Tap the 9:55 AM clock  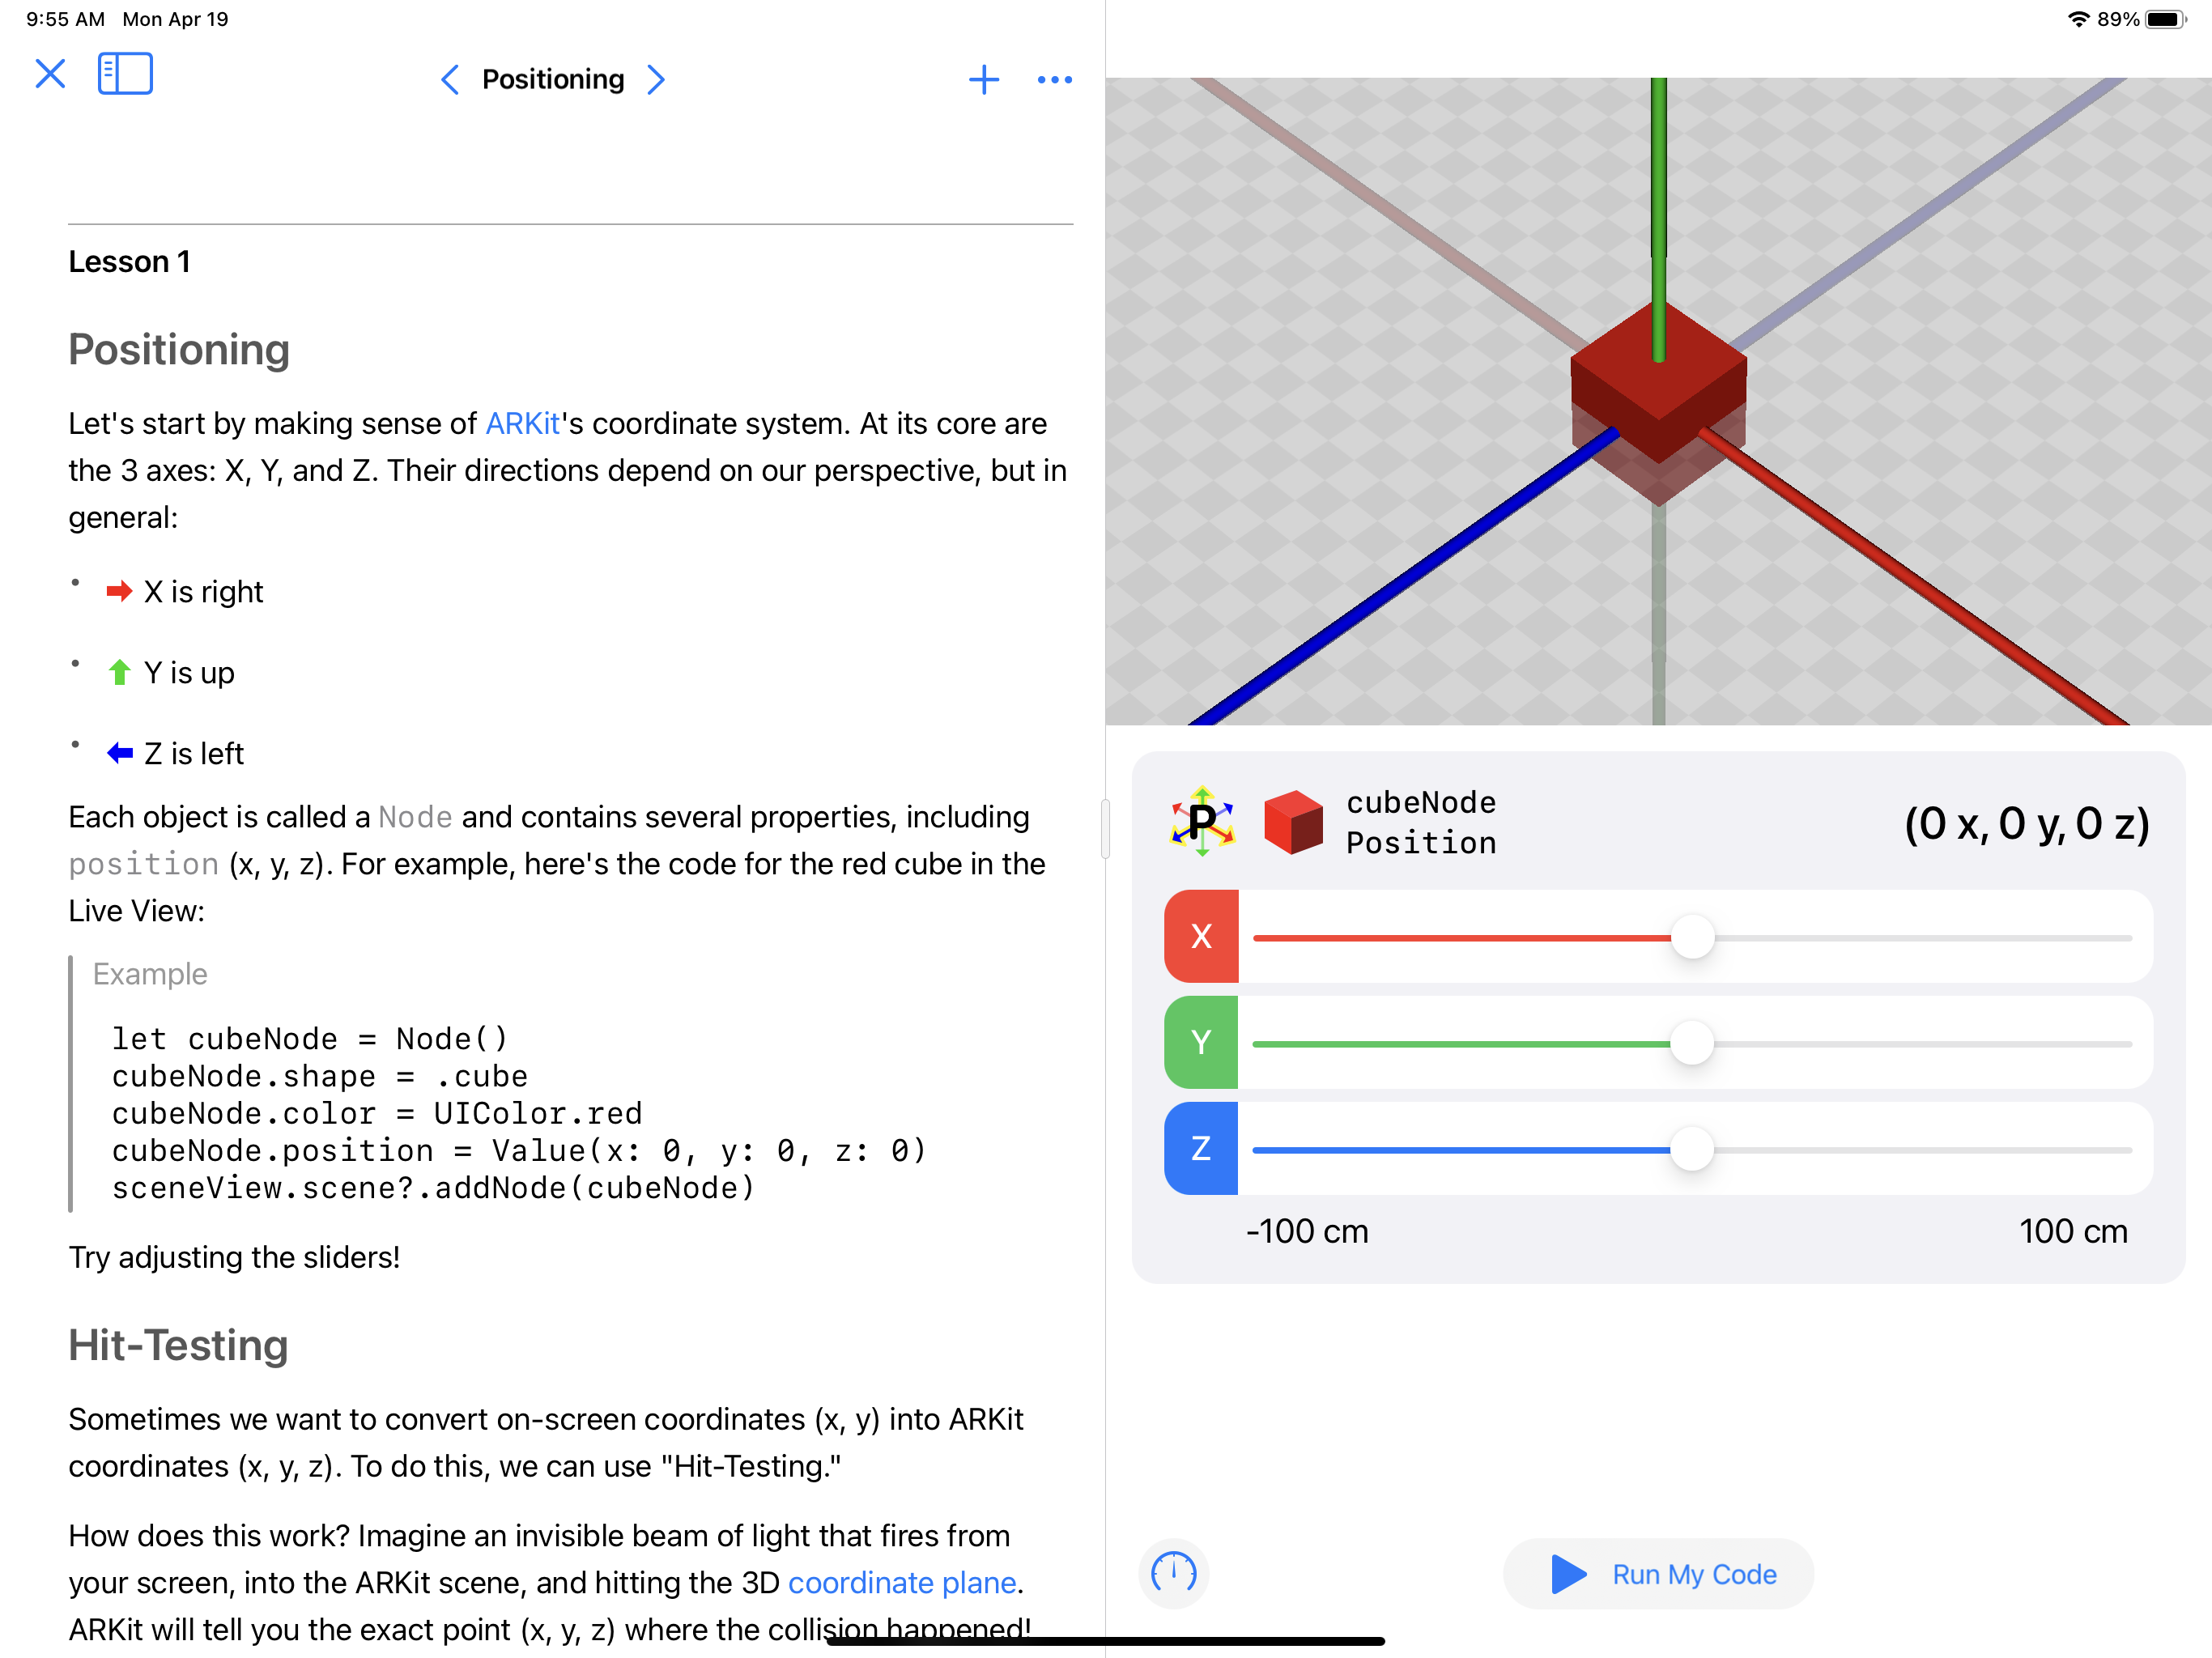[66, 19]
